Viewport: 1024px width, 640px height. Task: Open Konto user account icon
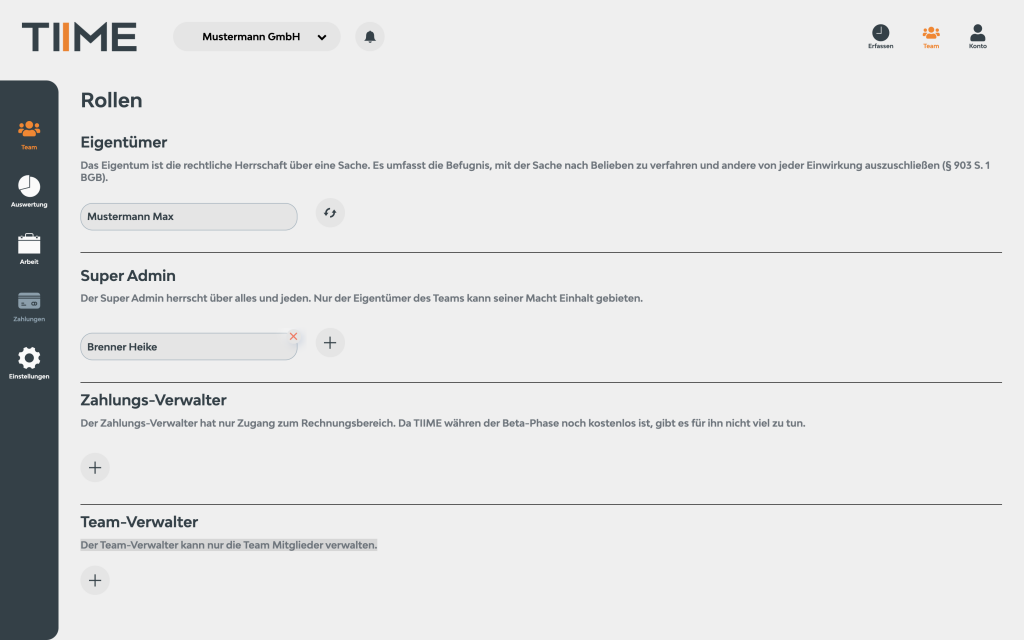(978, 37)
